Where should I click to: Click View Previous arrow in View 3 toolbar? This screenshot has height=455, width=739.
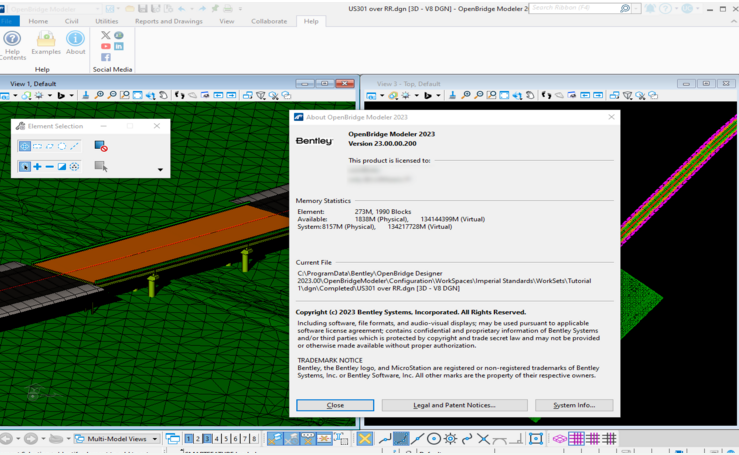click(585, 95)
